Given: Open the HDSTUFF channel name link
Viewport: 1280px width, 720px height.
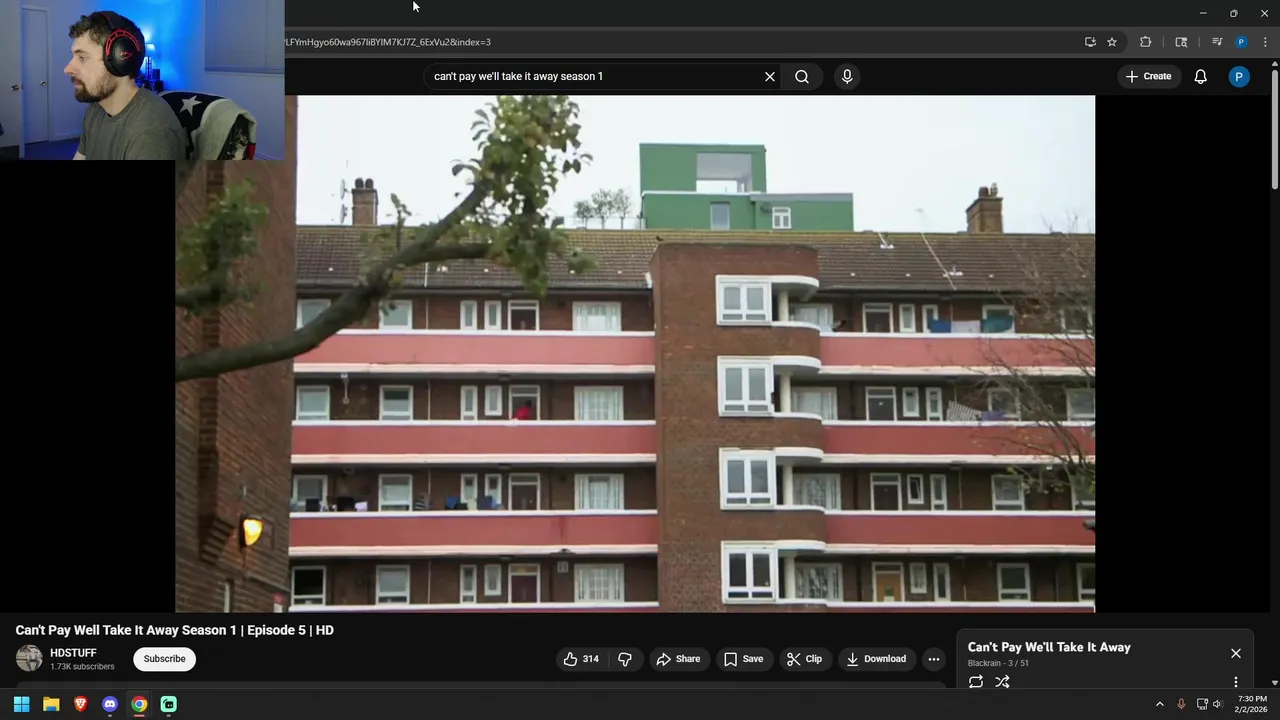Looking at the screenshot, I should (73, 653).
